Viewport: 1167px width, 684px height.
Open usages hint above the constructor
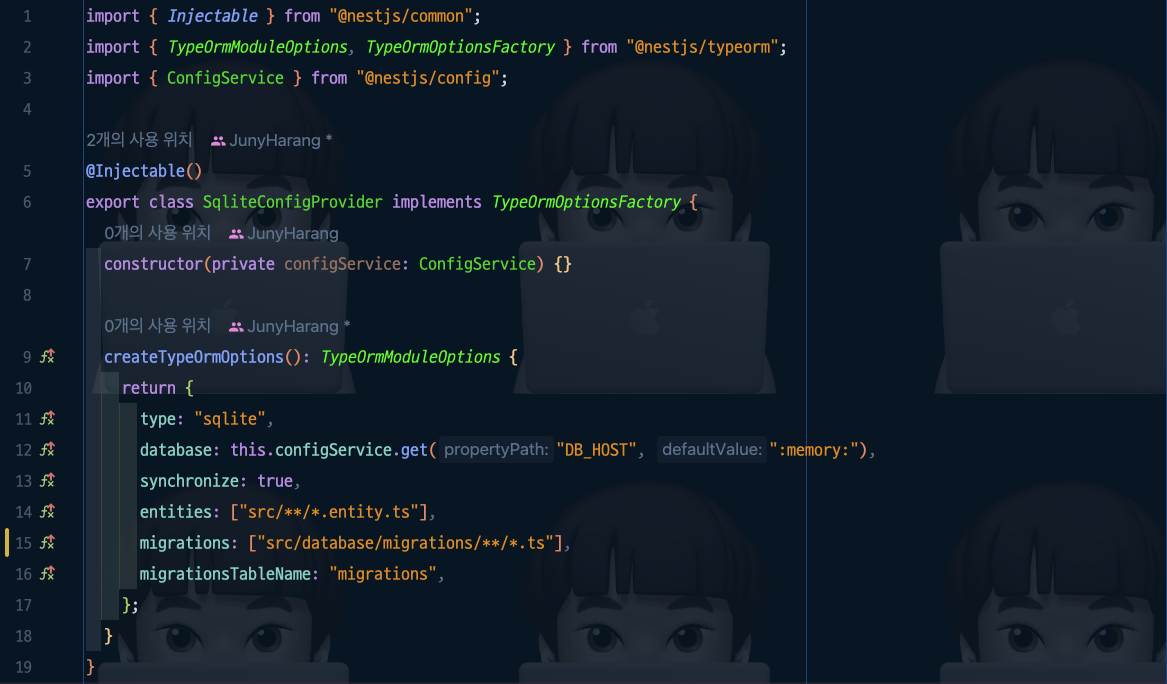[x=157, y=233]
